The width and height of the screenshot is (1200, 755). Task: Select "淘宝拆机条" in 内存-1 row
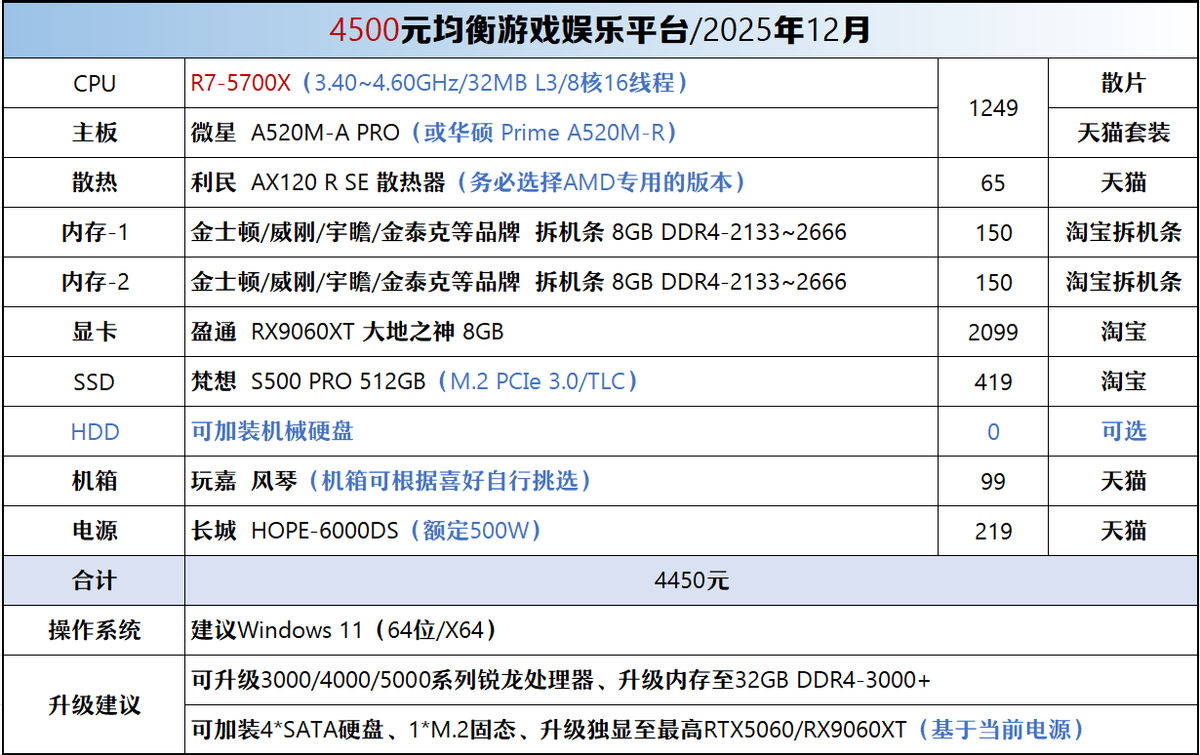click(1123, 233)
